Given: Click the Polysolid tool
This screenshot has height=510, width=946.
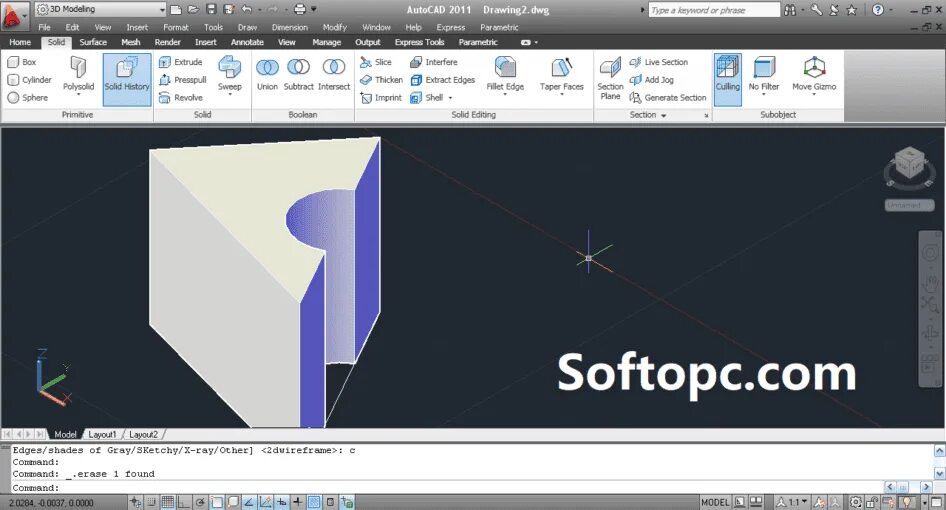Looking at the screenshot, I should pyautogui.click(x=78, y=75).
